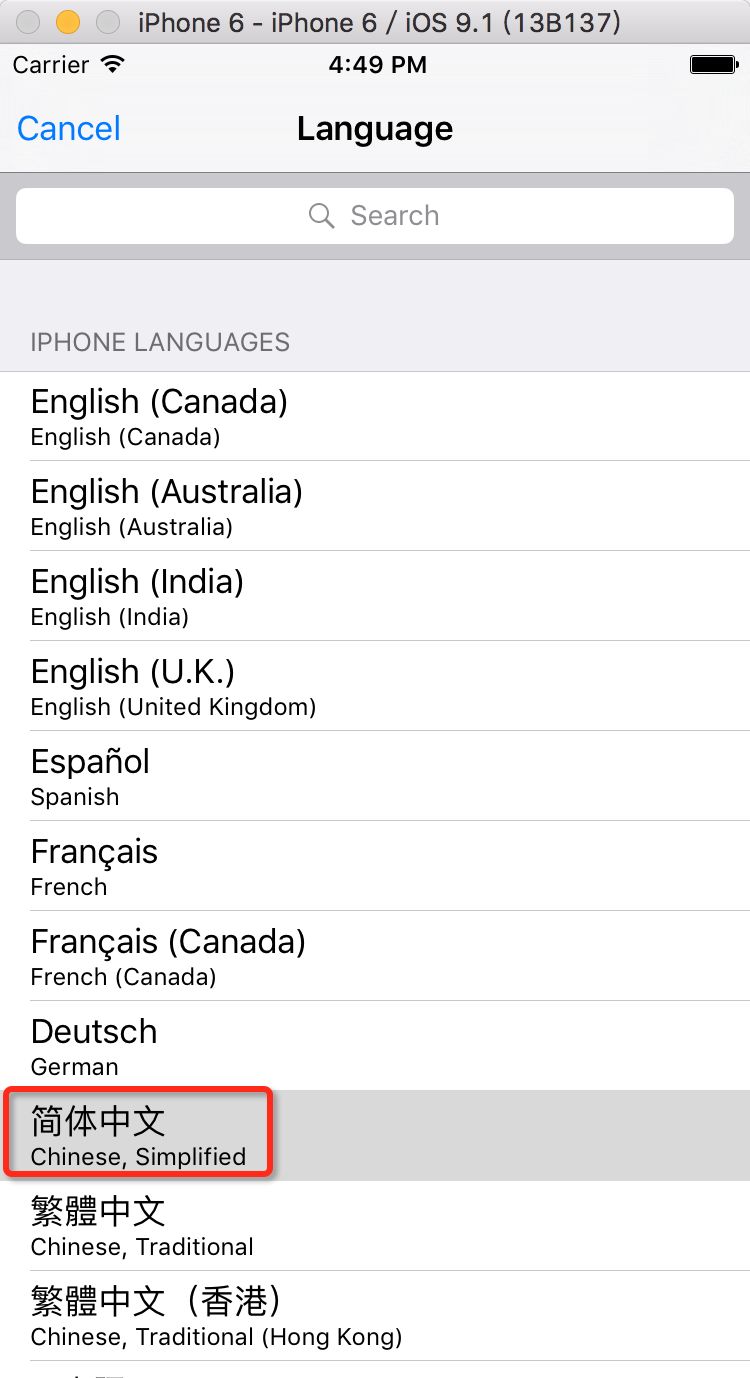750x1378 pixels.
Task: Click the search magnifier icon
Action: tap(321, 216)
